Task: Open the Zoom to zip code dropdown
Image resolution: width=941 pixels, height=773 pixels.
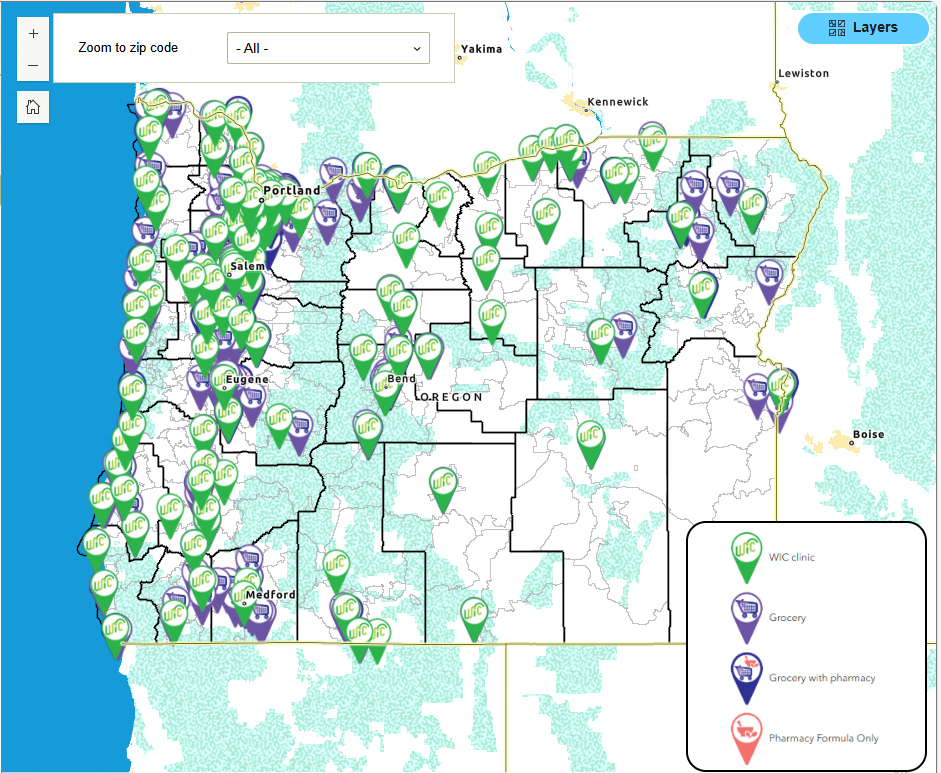Action: (328, 48)
